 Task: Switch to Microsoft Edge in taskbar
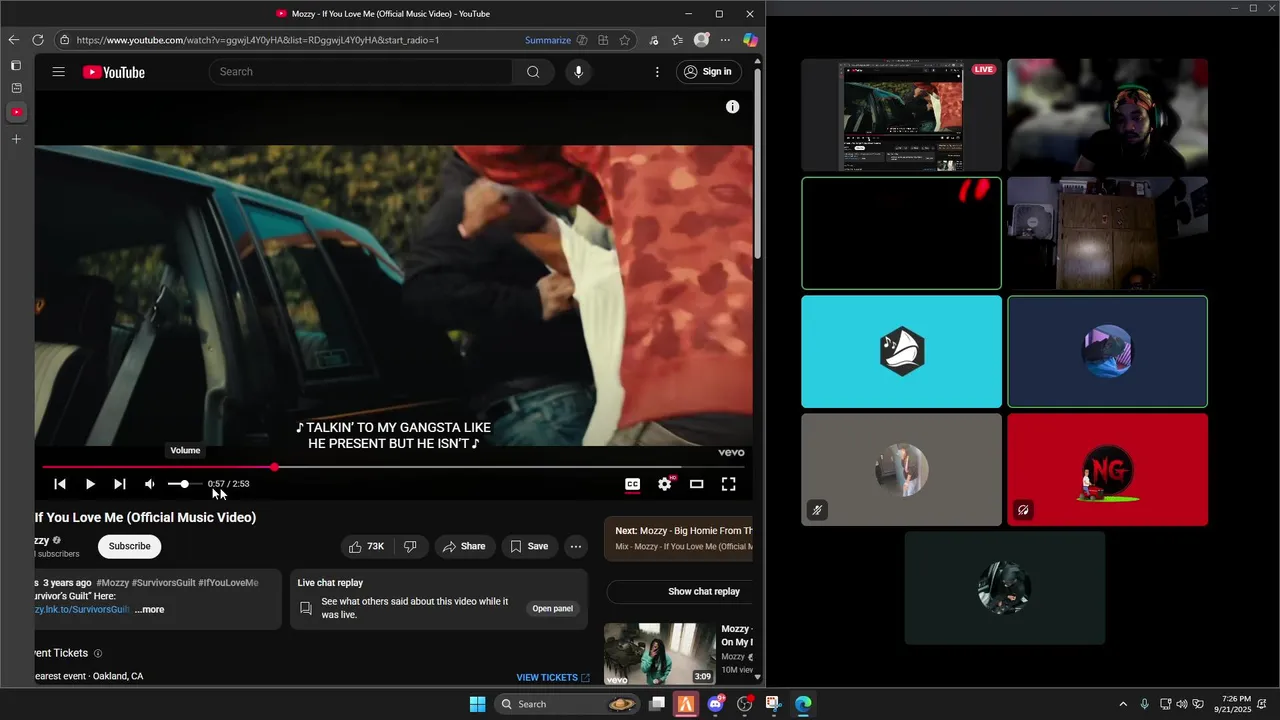(x=803, y=704)
